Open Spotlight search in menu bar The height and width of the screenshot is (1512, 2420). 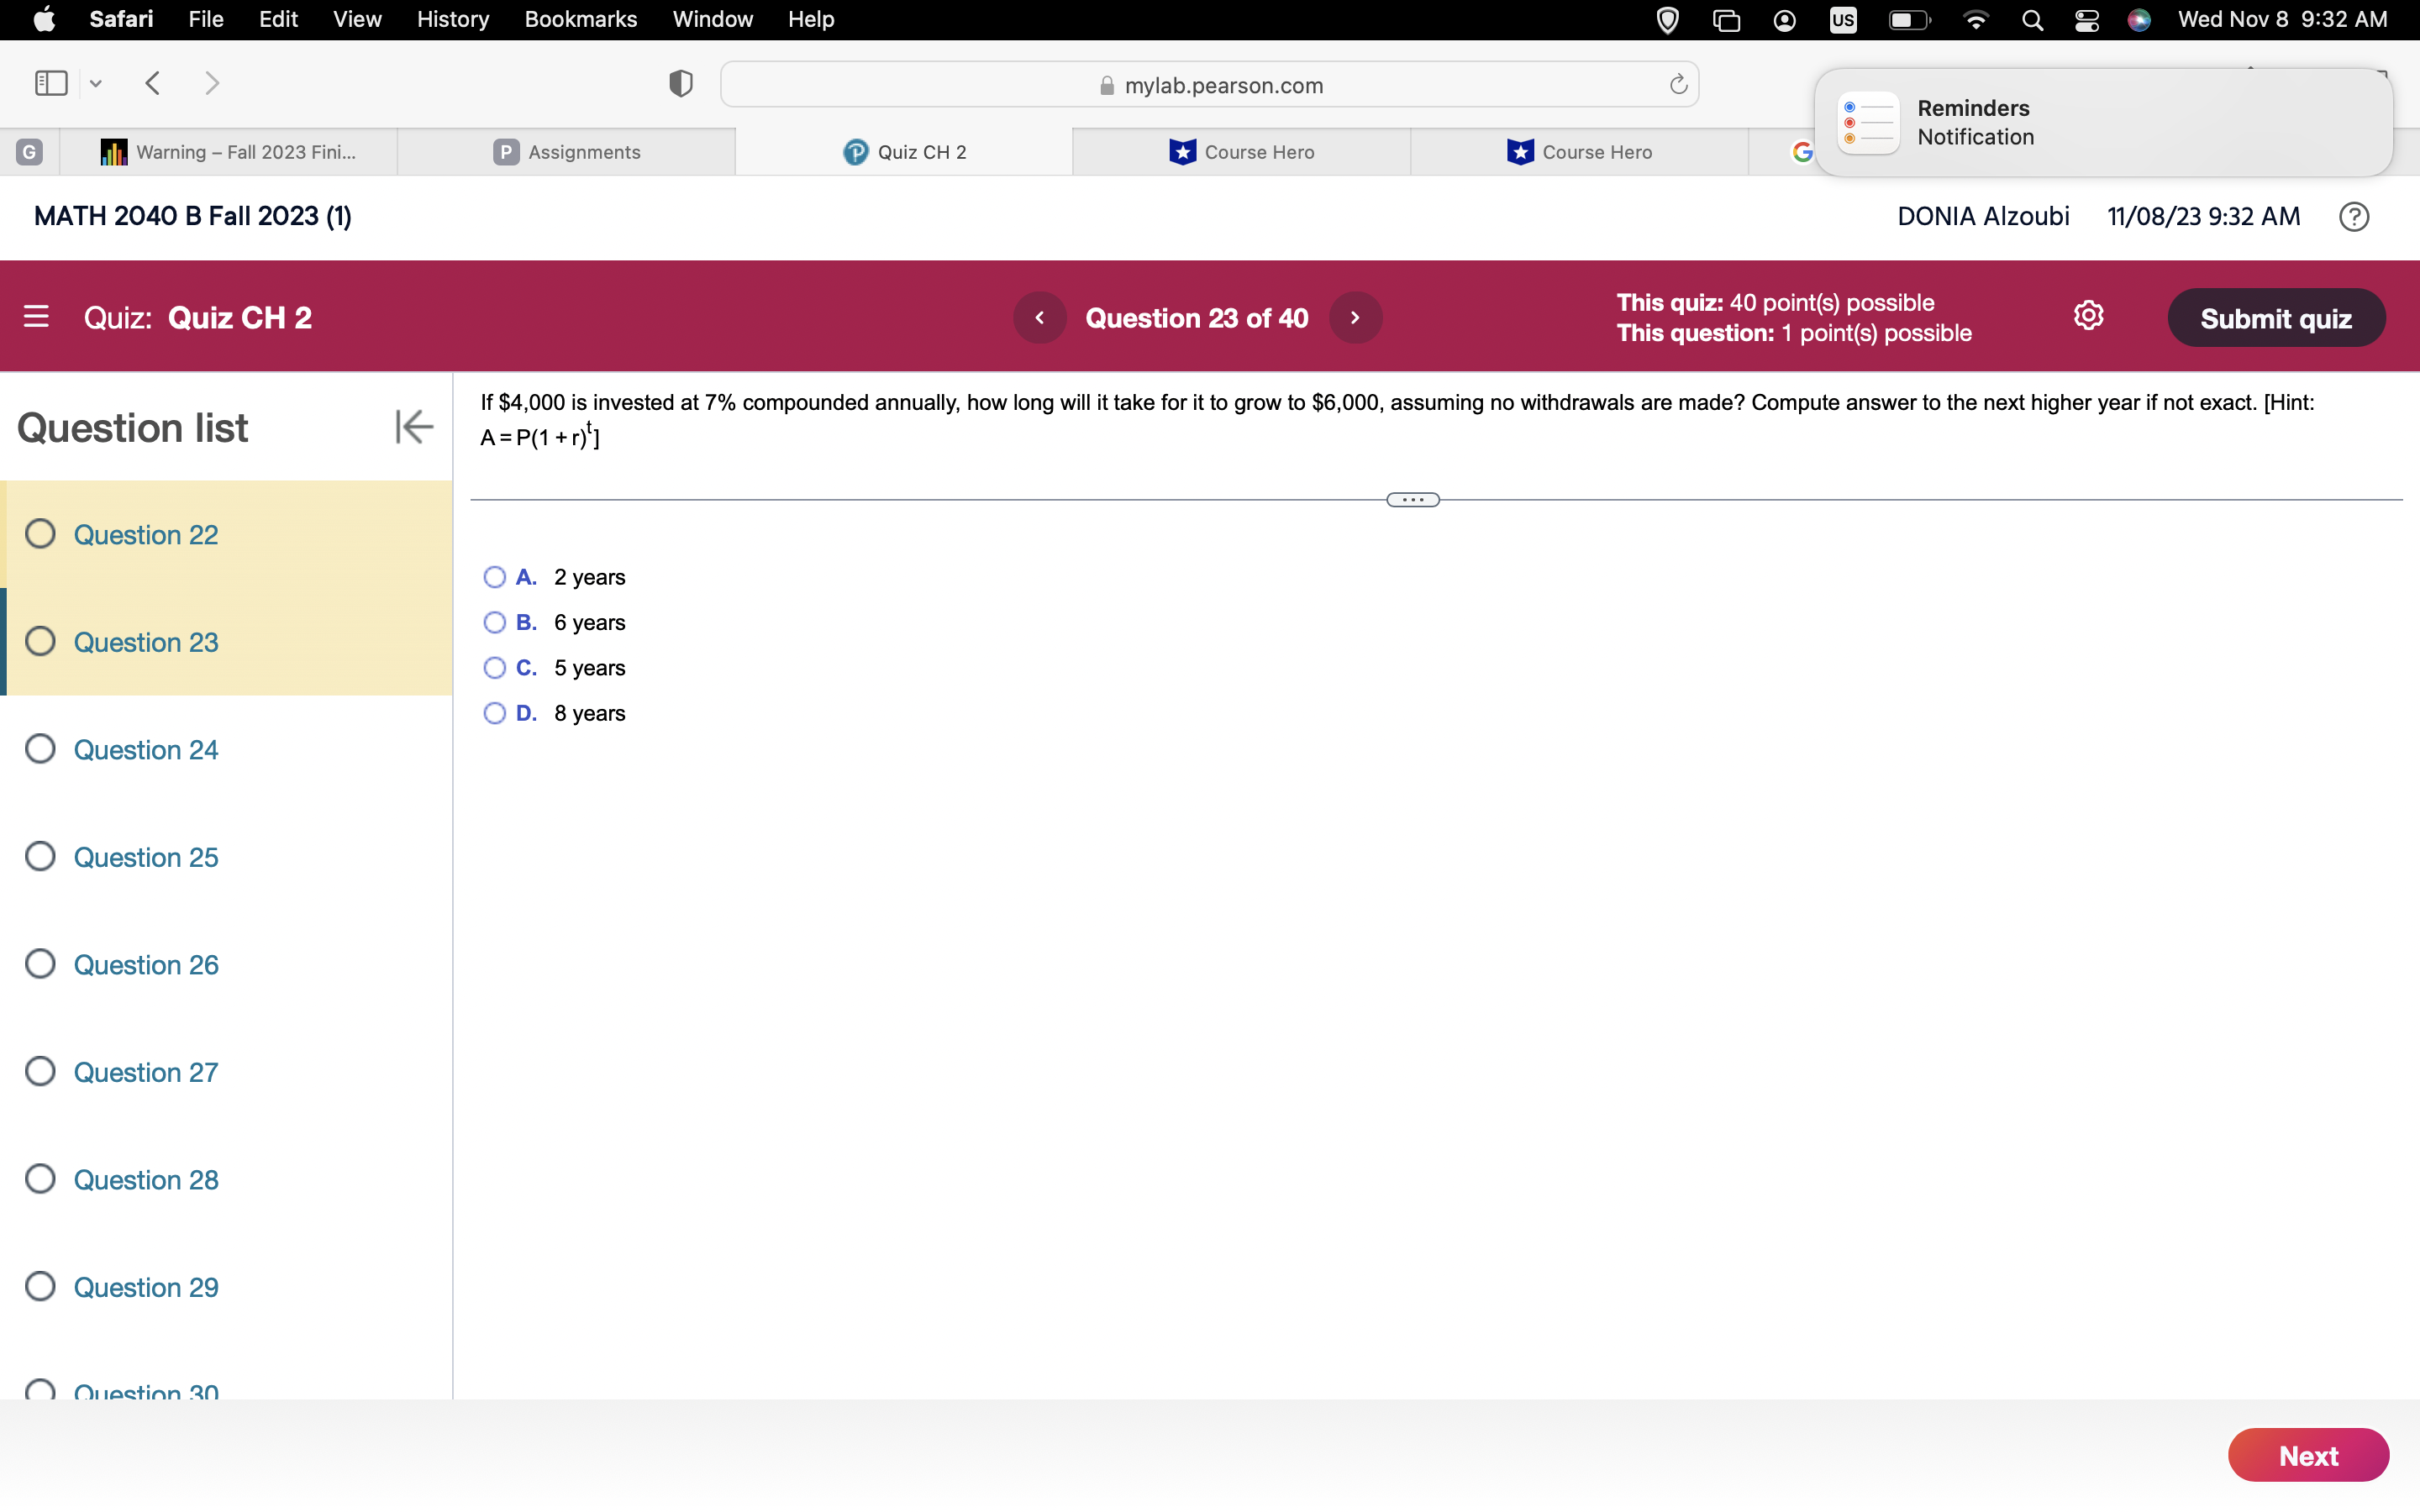click(2031, 20)
